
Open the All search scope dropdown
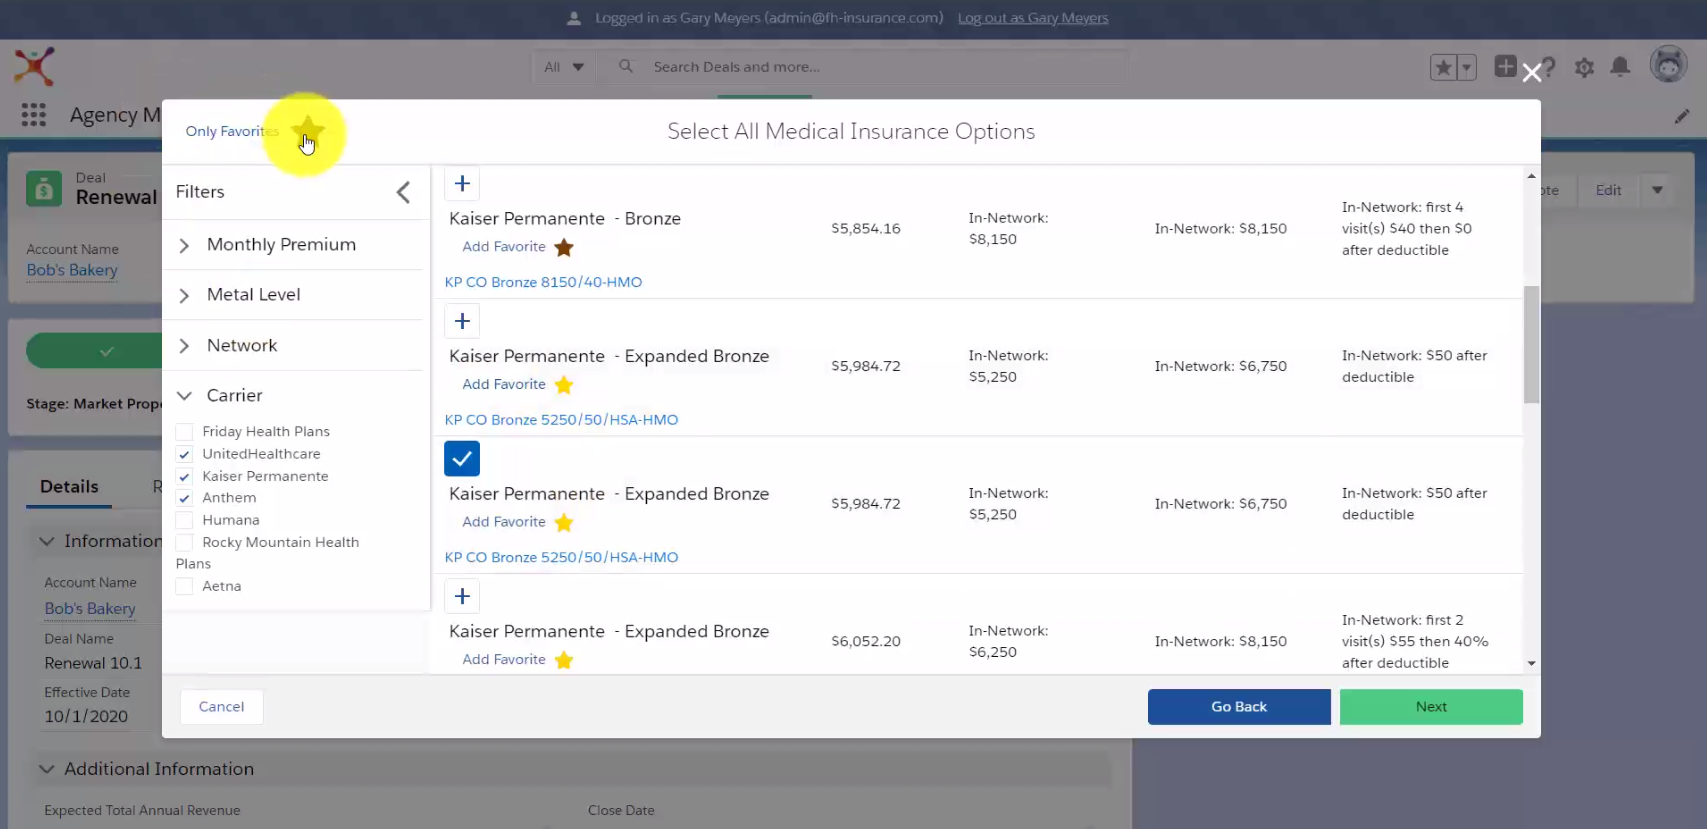564,67
